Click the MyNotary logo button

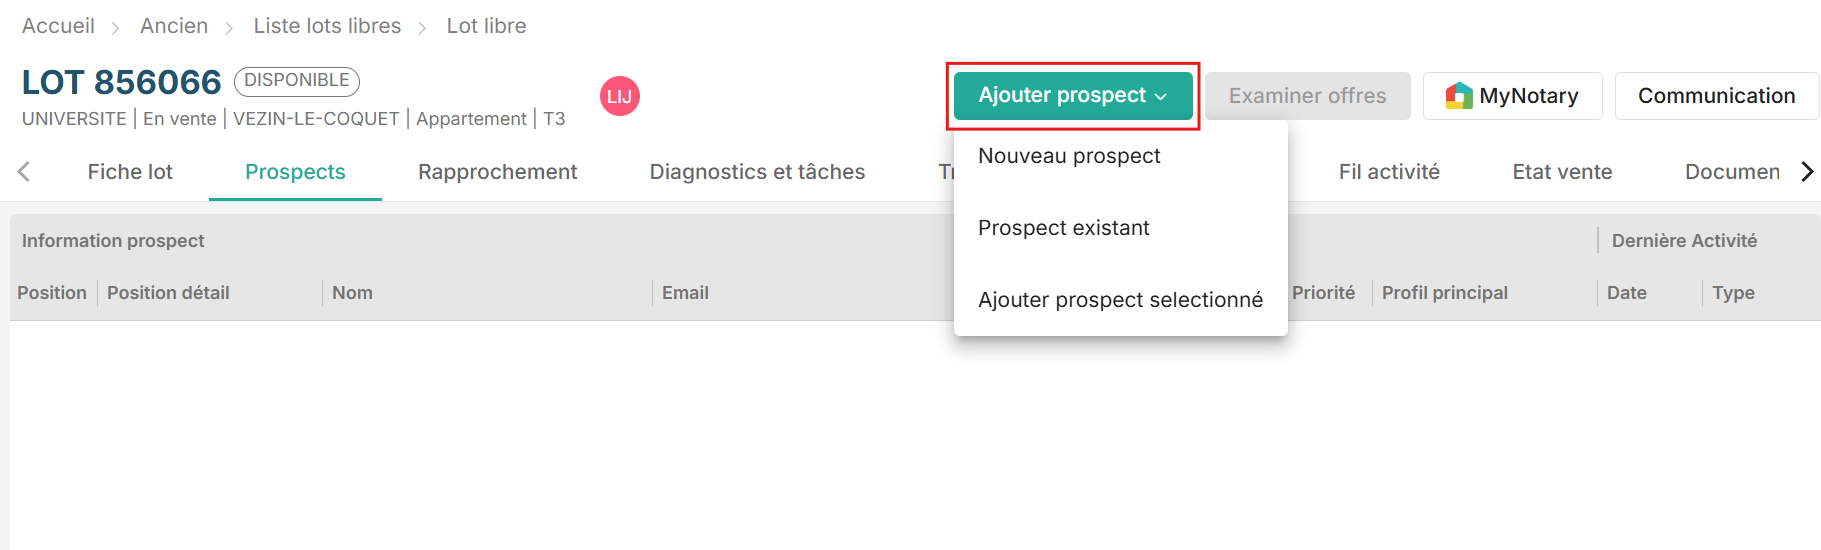tap(1511, 96)
